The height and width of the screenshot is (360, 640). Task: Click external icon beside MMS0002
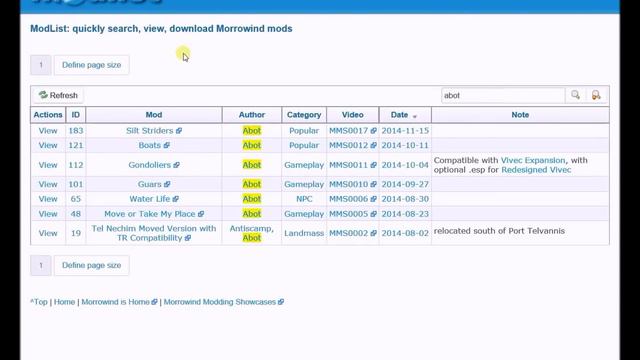(373, 233)
